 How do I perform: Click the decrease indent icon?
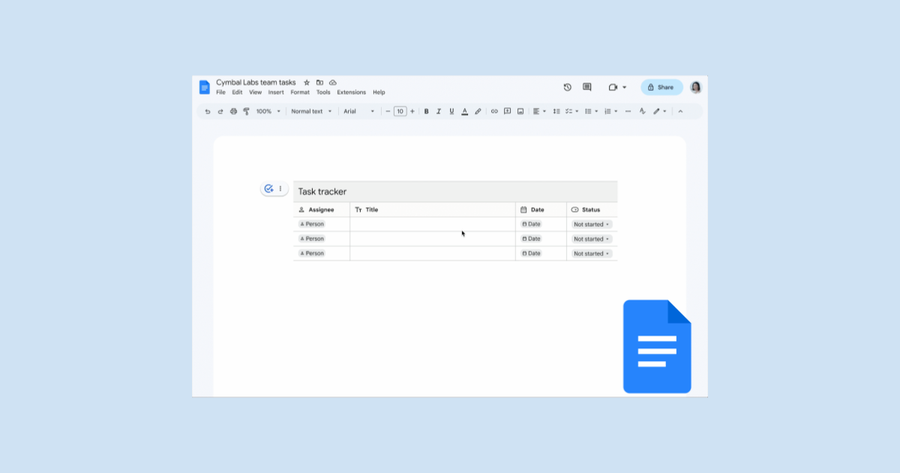point(628,111)
